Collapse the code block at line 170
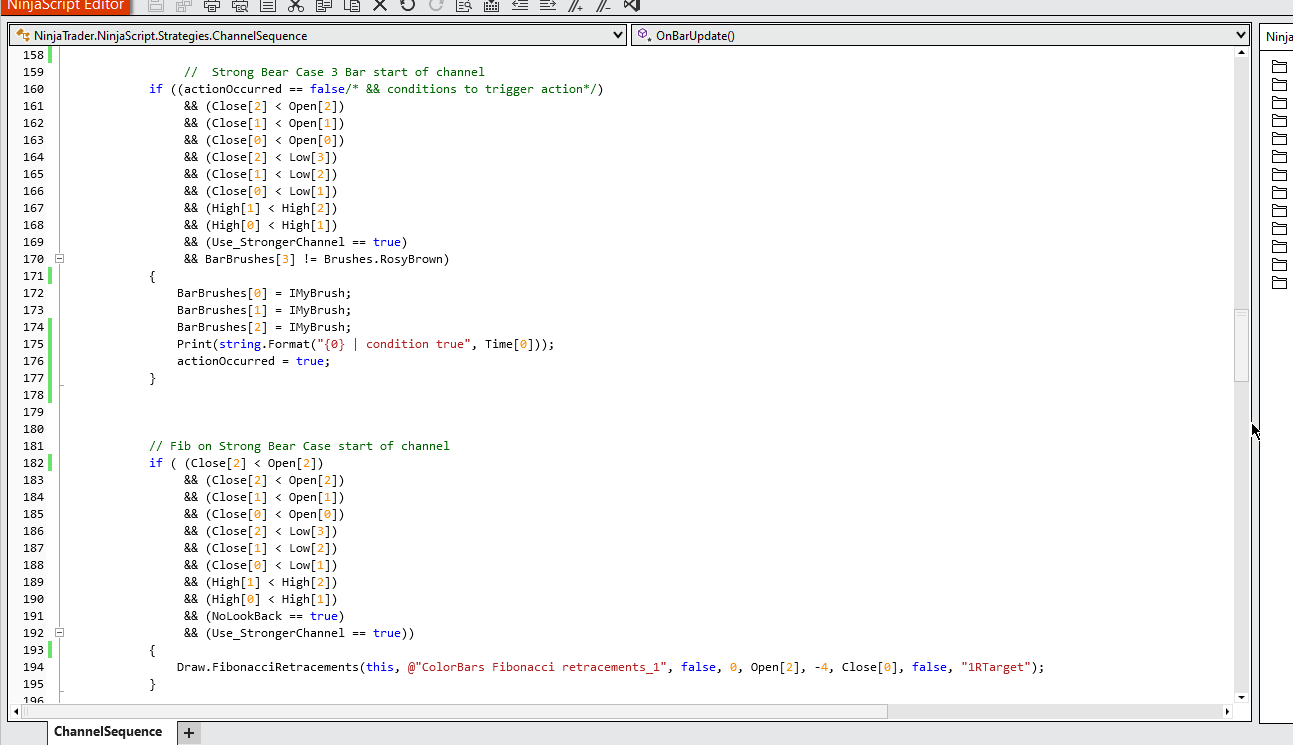This screenshot has height=745, width=1293. [x=59, y=259]
